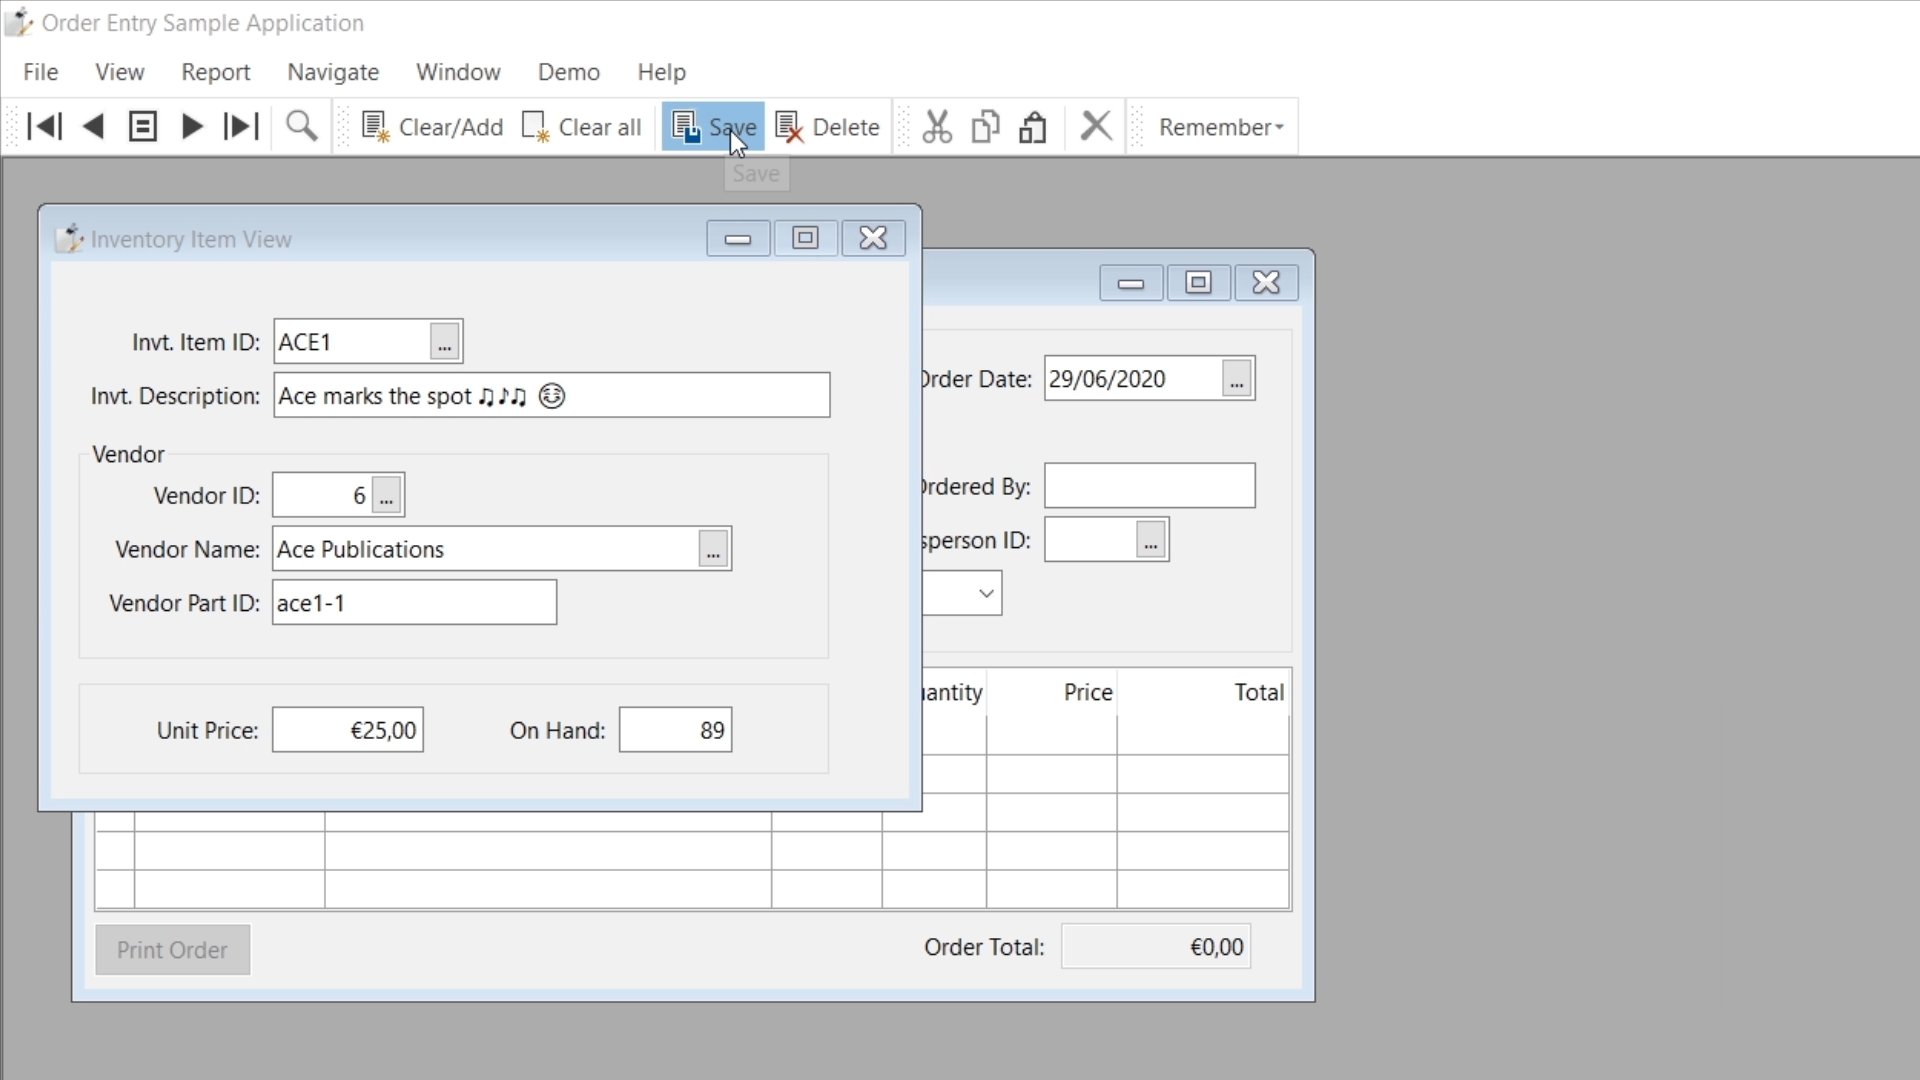The height and width of the screenshot is (1080, 1920).
Task: Click into the Vendor Part ID field
Action: point(414,603)
